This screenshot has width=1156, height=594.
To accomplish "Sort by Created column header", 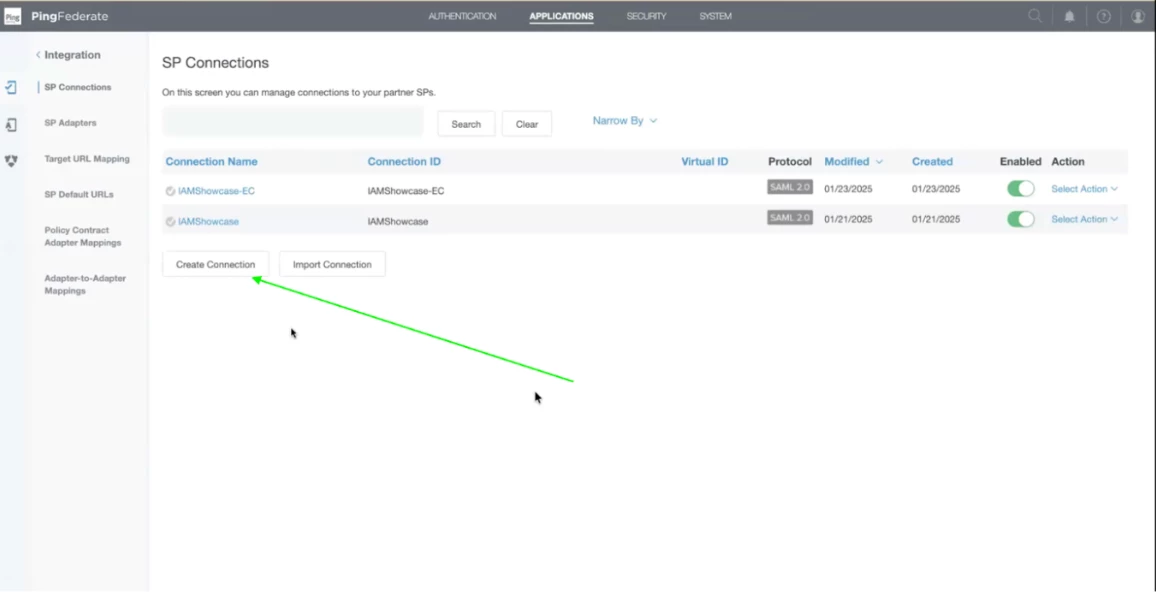I will 932,161.
